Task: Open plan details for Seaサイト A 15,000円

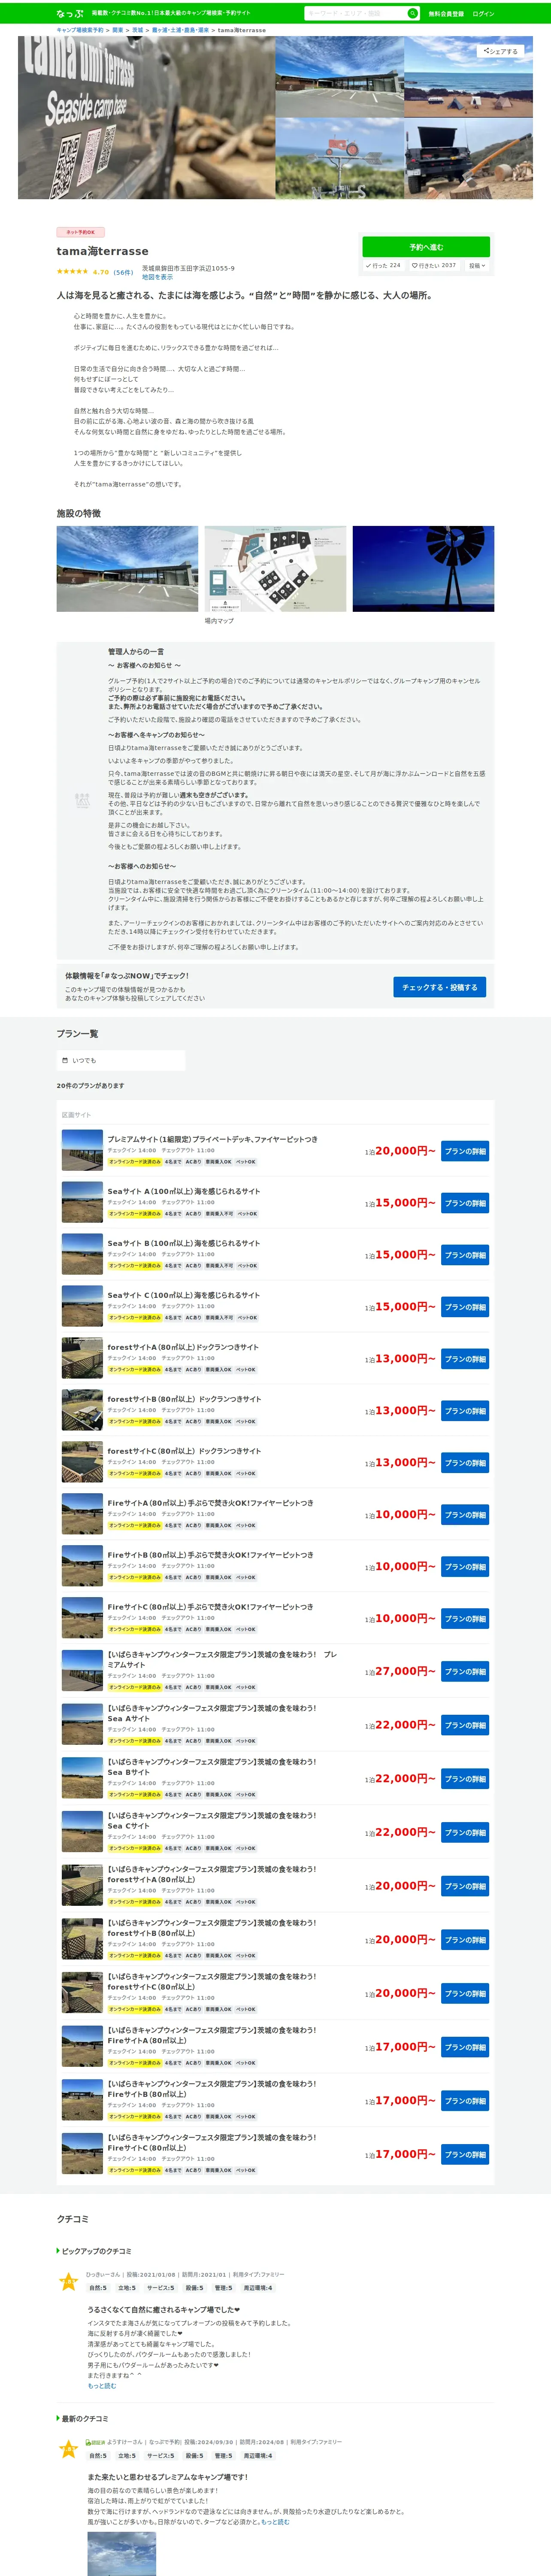Action: 465,1203
